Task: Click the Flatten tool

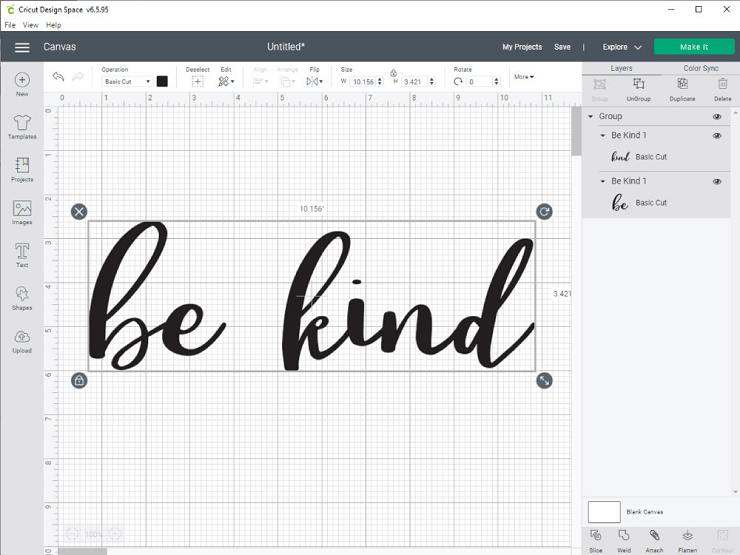Action: [687, 541]
